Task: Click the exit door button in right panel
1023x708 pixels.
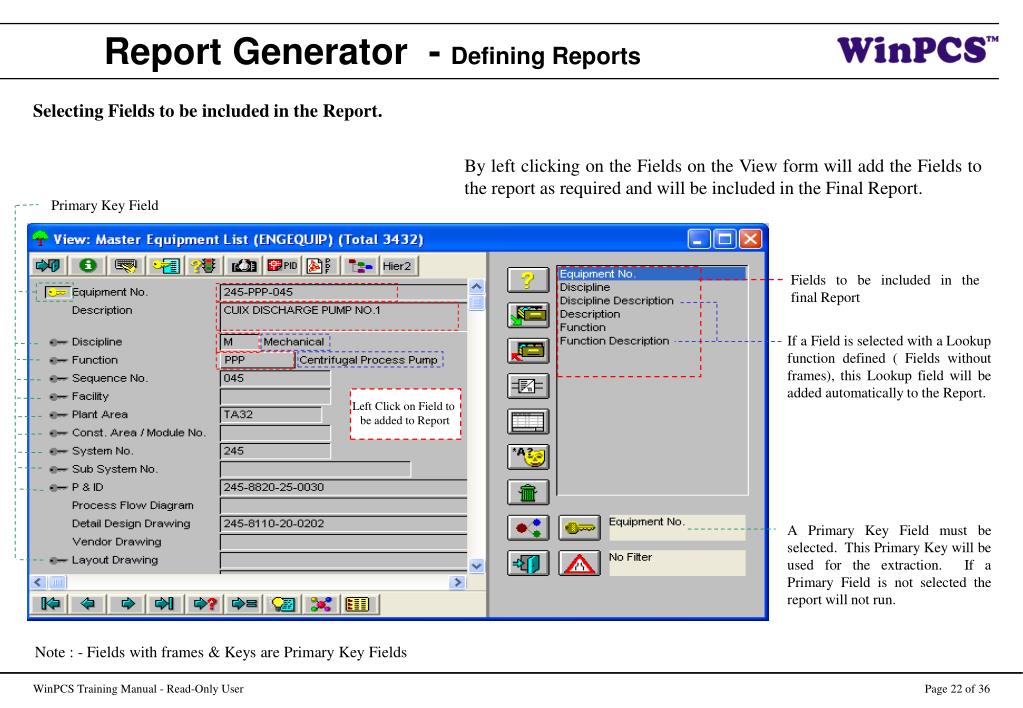Action: [x=528, y=562]
